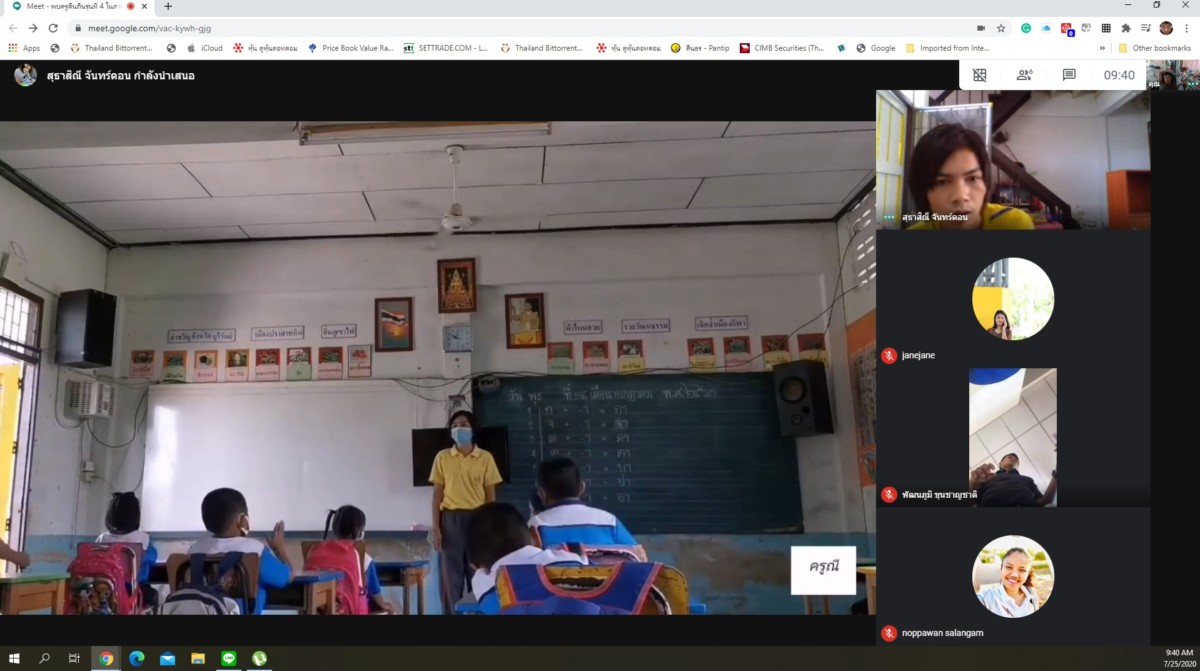Open iCloud bookmark

tap(204, 47)
